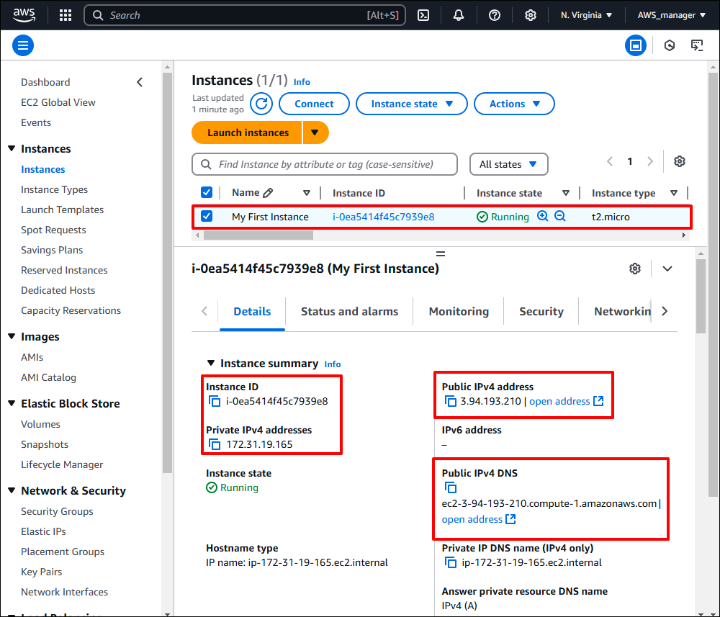The width and height of the screenshot is (720, 617).
Task: Click the Launch instances button
Action: click(x=247, y=133)
